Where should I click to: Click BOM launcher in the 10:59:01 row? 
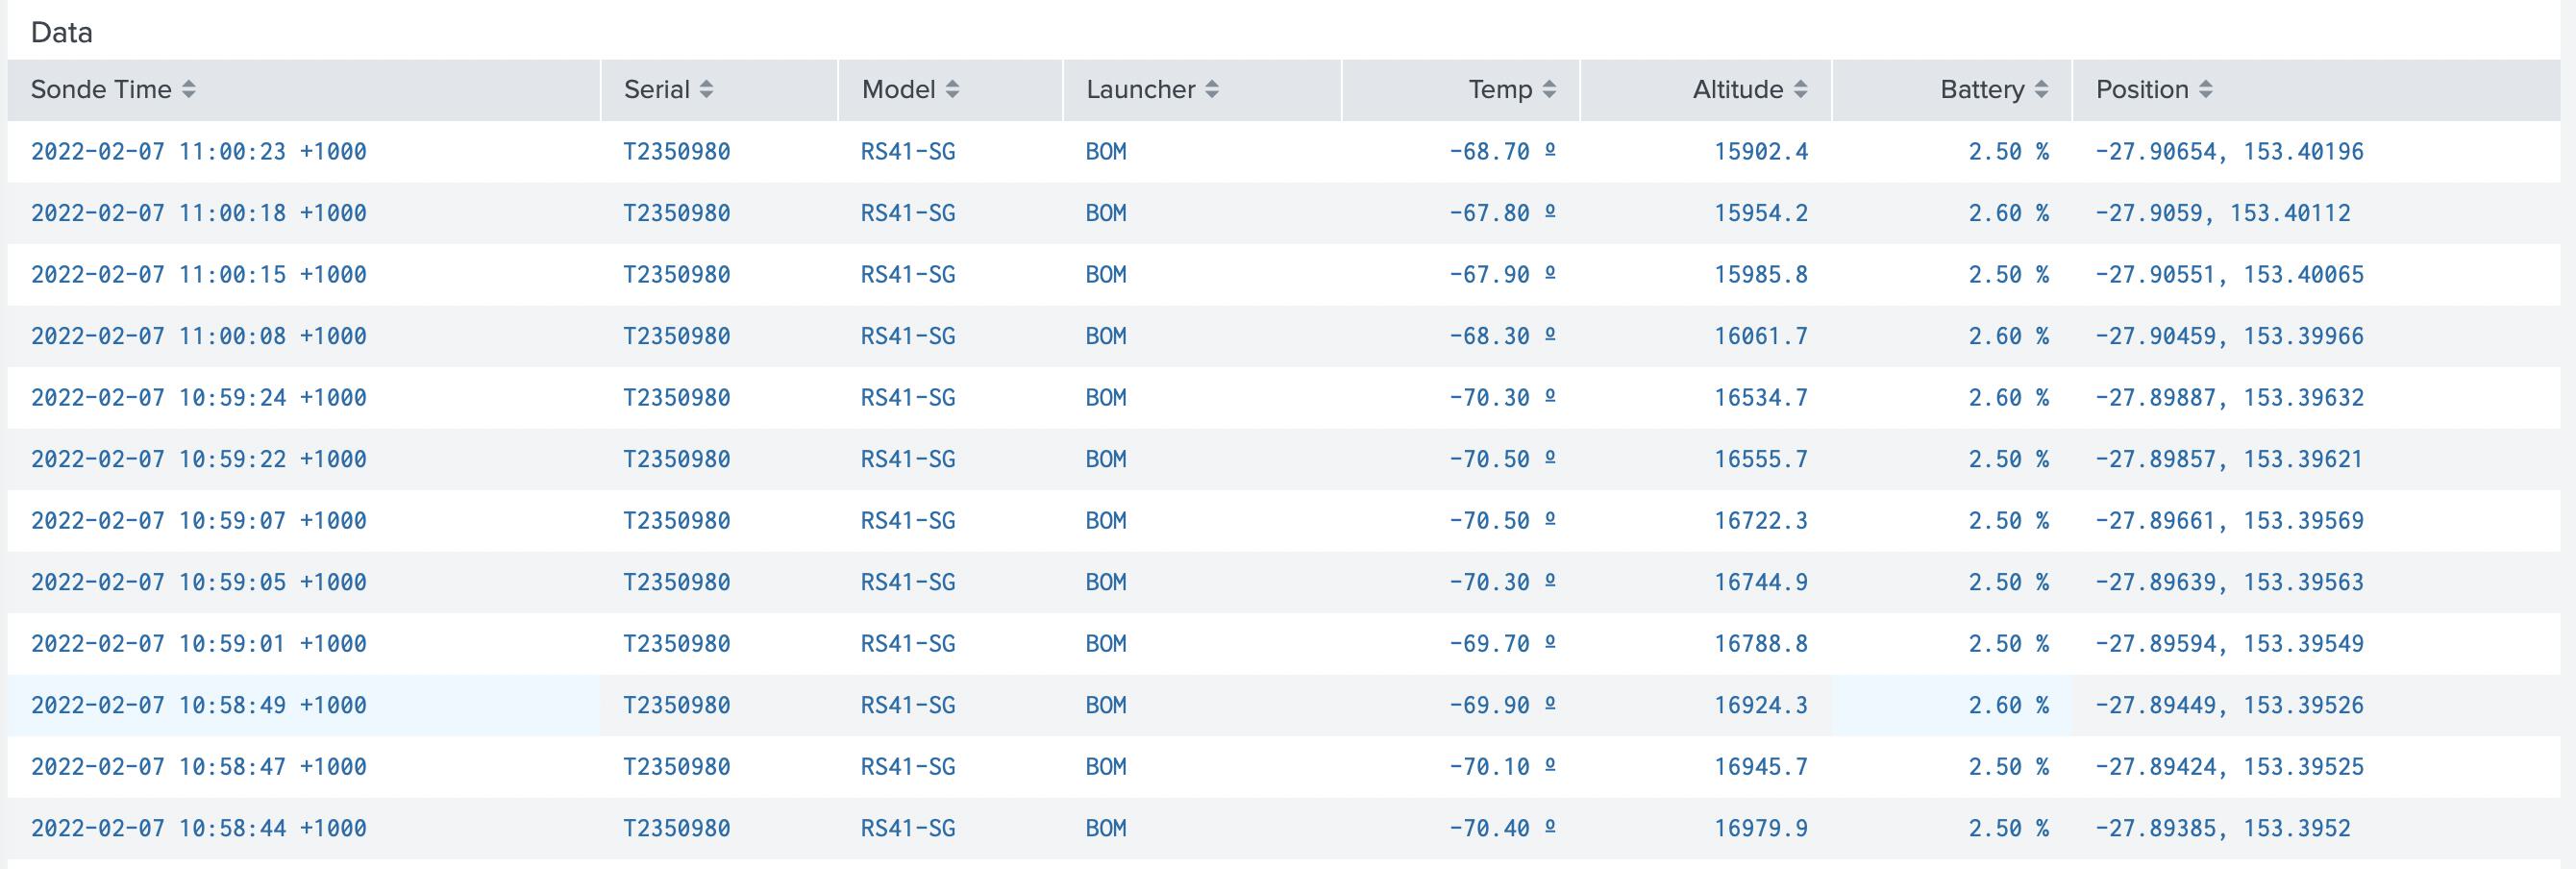[x=1106, y=644]
